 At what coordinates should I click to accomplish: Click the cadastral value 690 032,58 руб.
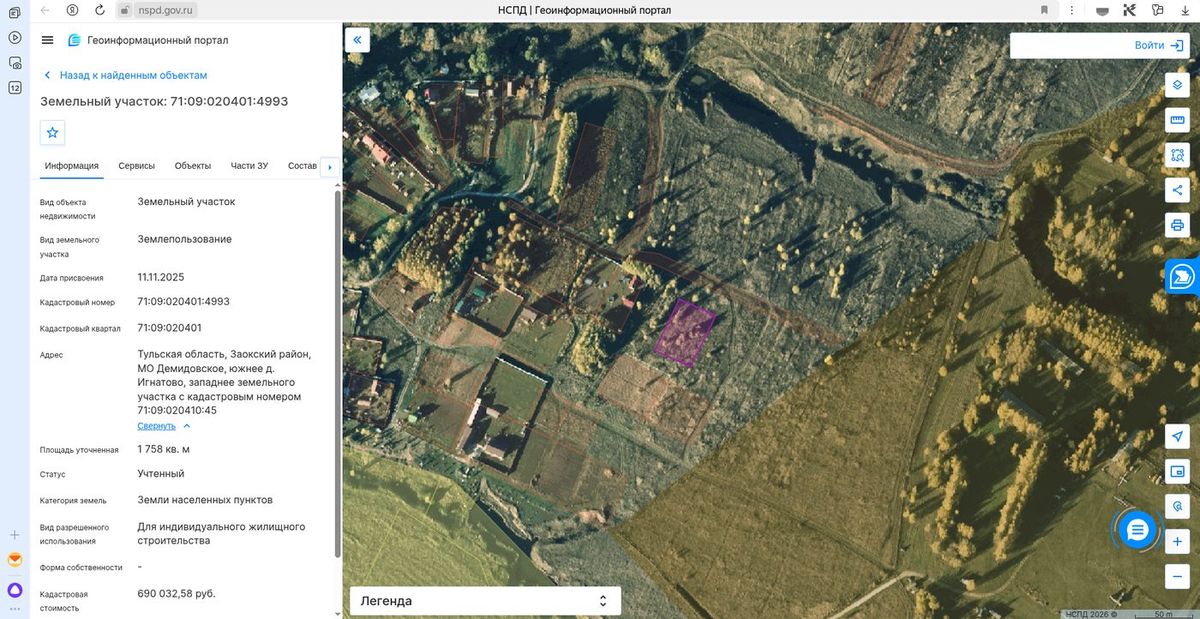[176, 593]
